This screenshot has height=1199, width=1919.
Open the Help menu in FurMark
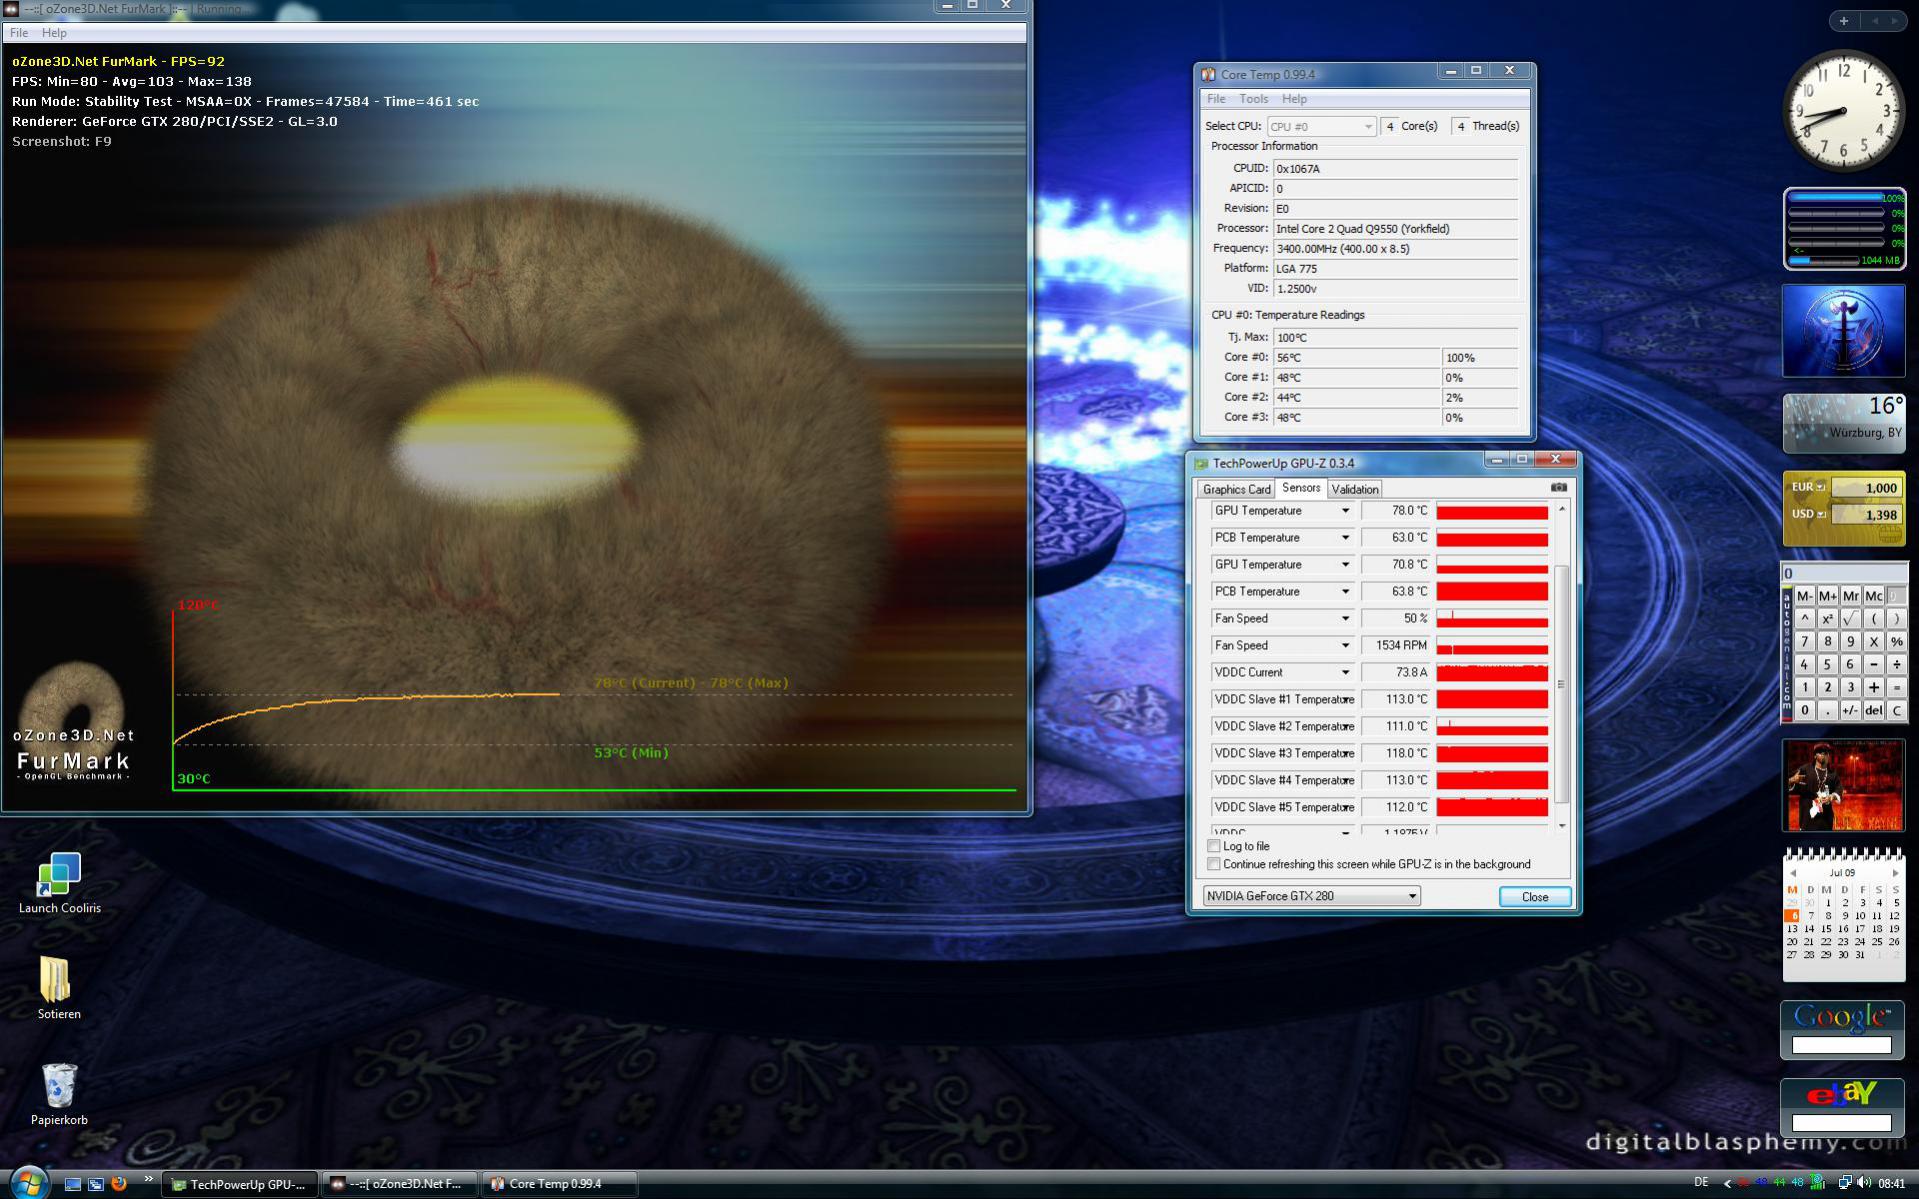[54, 33]
